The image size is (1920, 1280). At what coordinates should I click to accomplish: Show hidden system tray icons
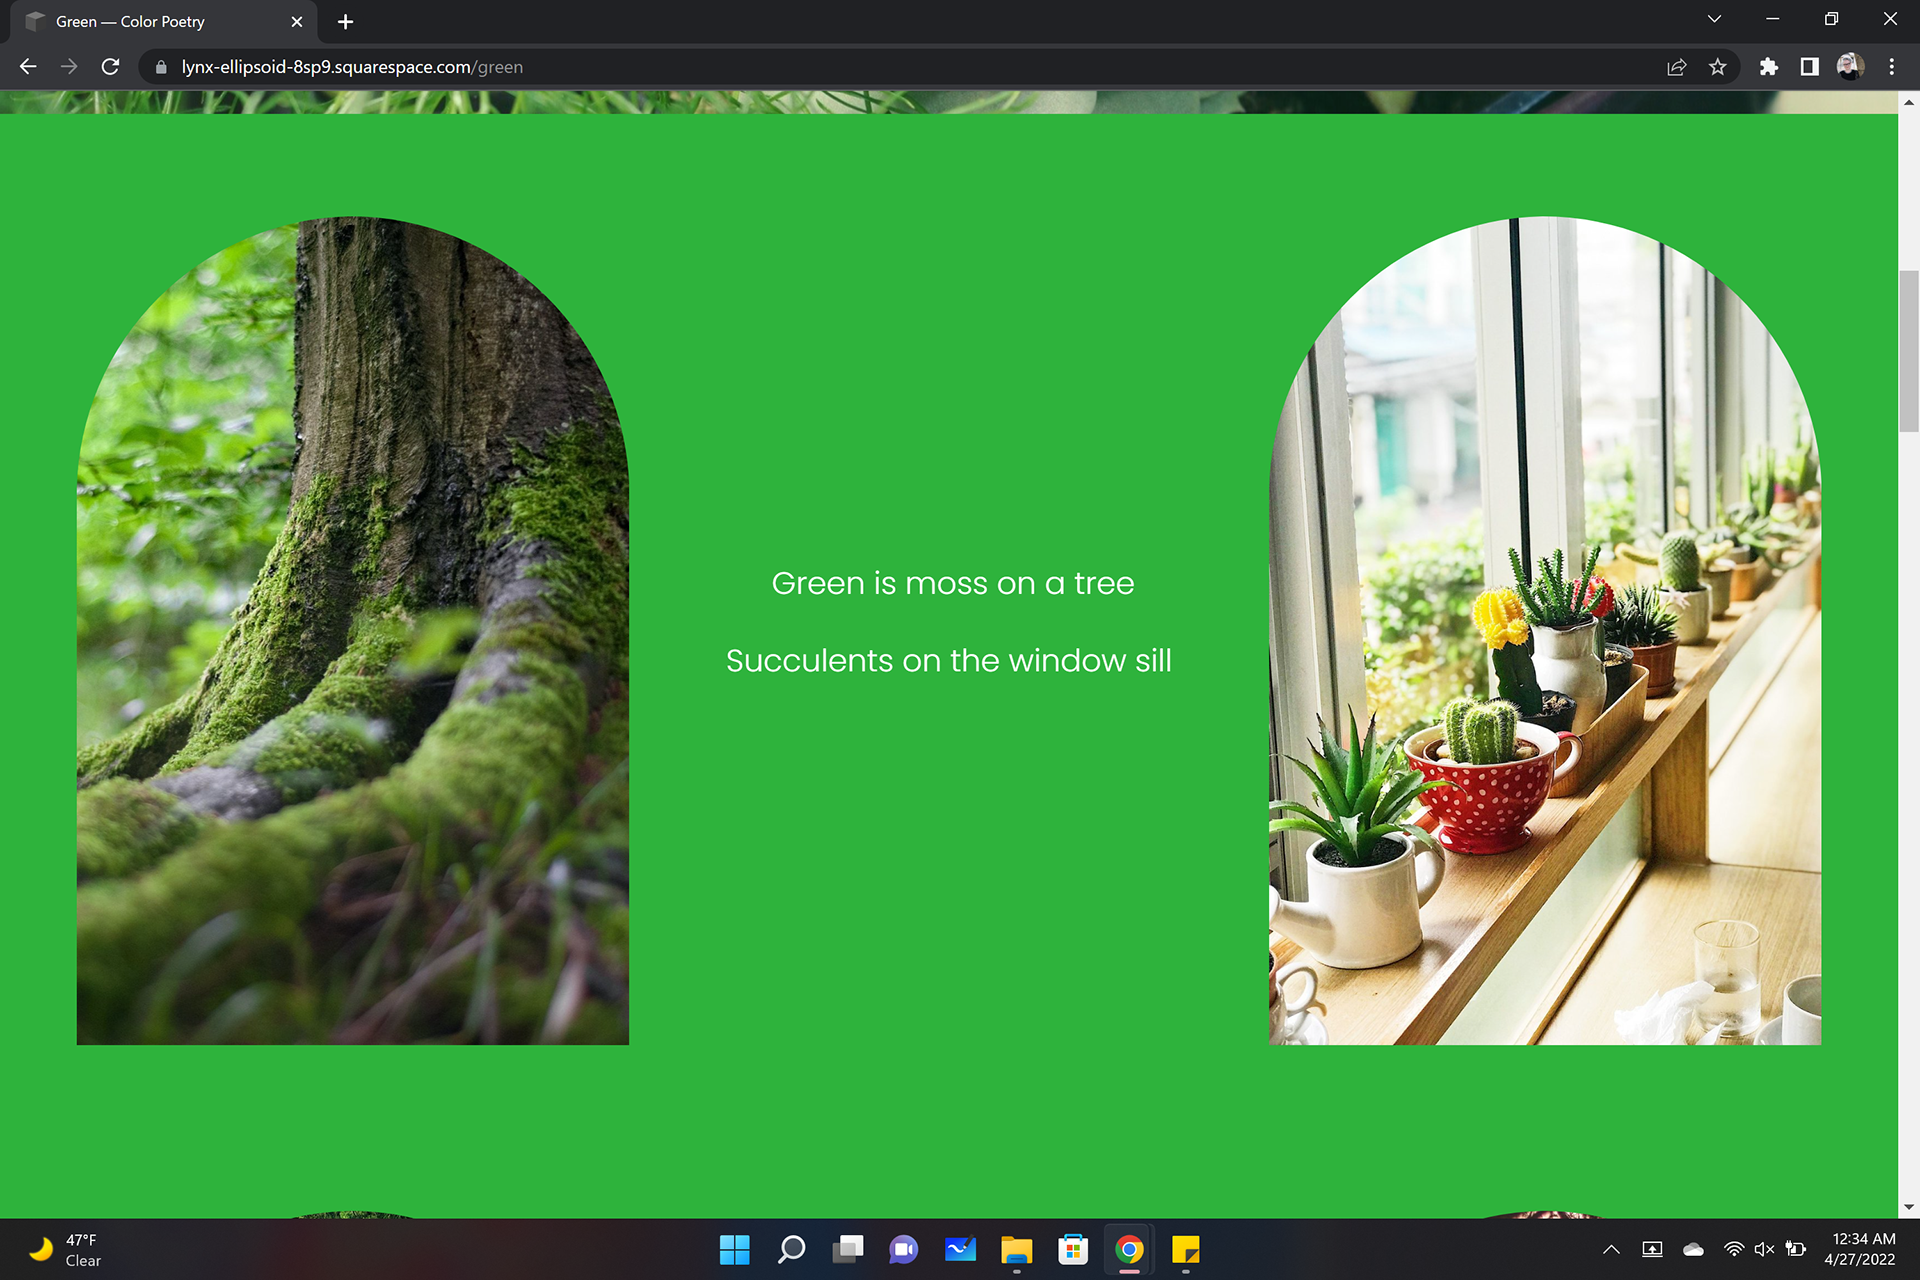pos(1611,1249)
